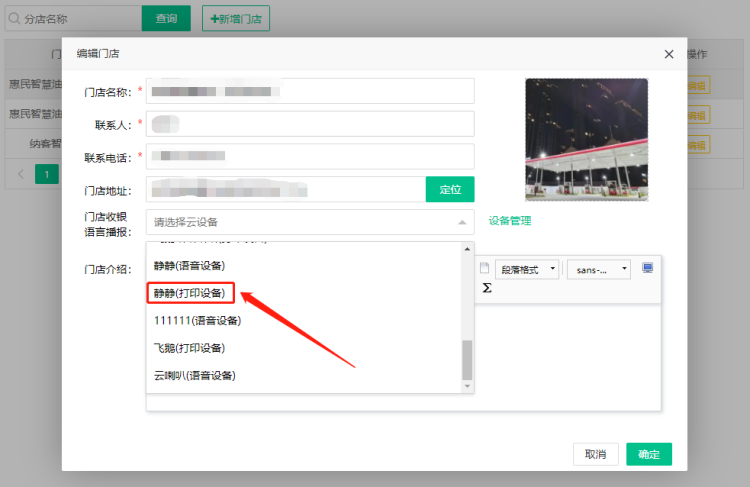
Task: Click the Σ formula icon in editor
Action: pyautogui.click(x=487, y=288)
